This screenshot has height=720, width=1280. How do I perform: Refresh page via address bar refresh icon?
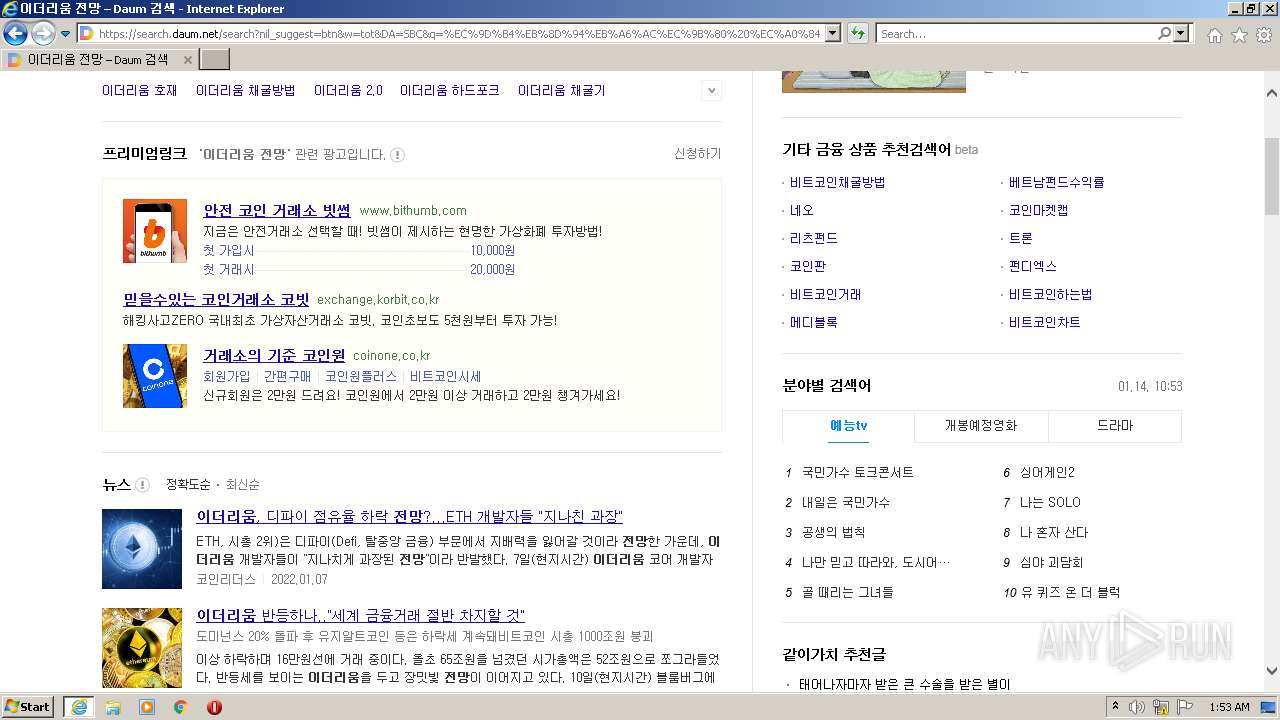coord(857,34)
